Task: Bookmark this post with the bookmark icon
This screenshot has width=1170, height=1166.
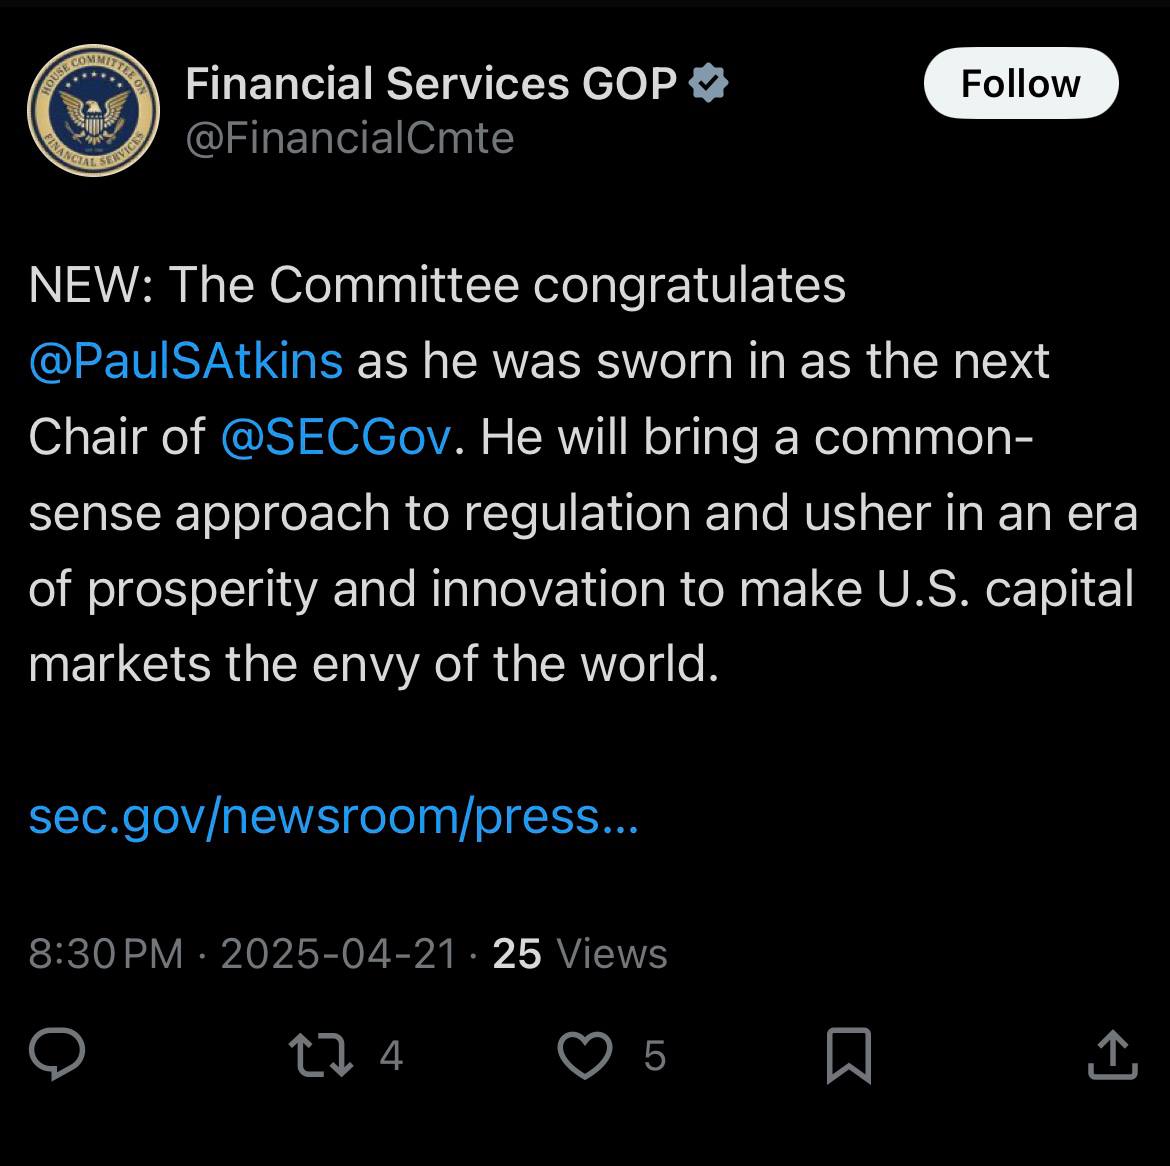Action: tap(849, 1055)
